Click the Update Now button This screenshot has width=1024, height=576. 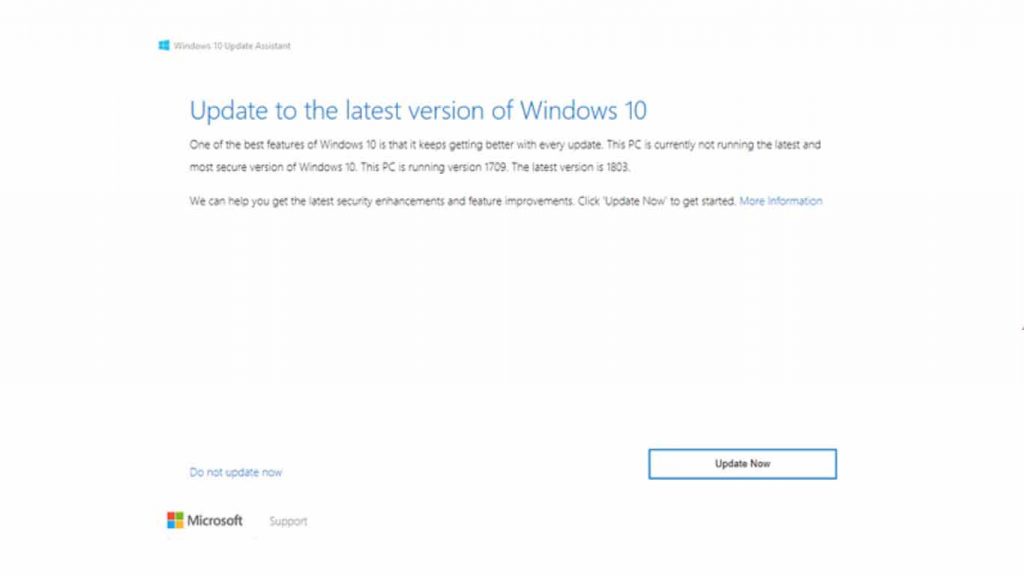(x=742, y=464)
